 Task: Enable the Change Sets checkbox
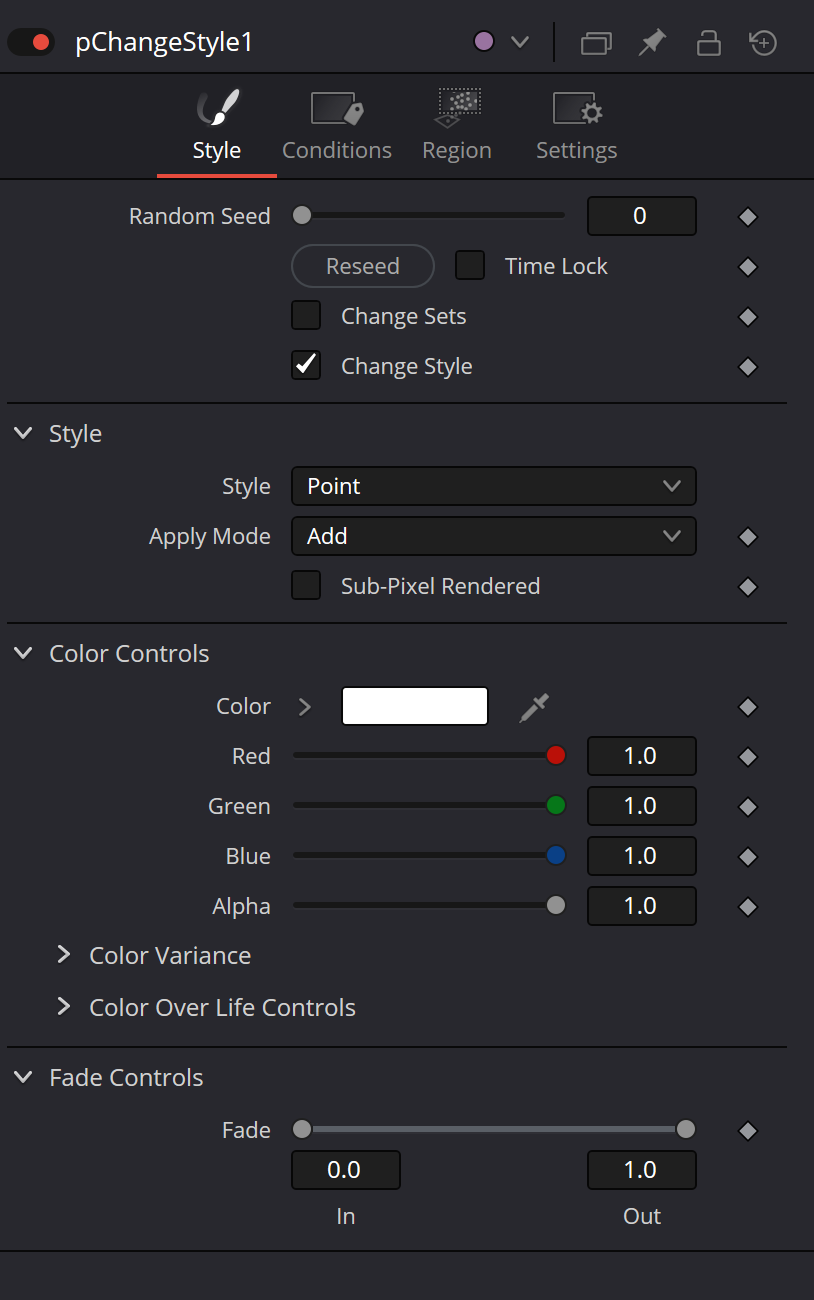click(306, 316)
